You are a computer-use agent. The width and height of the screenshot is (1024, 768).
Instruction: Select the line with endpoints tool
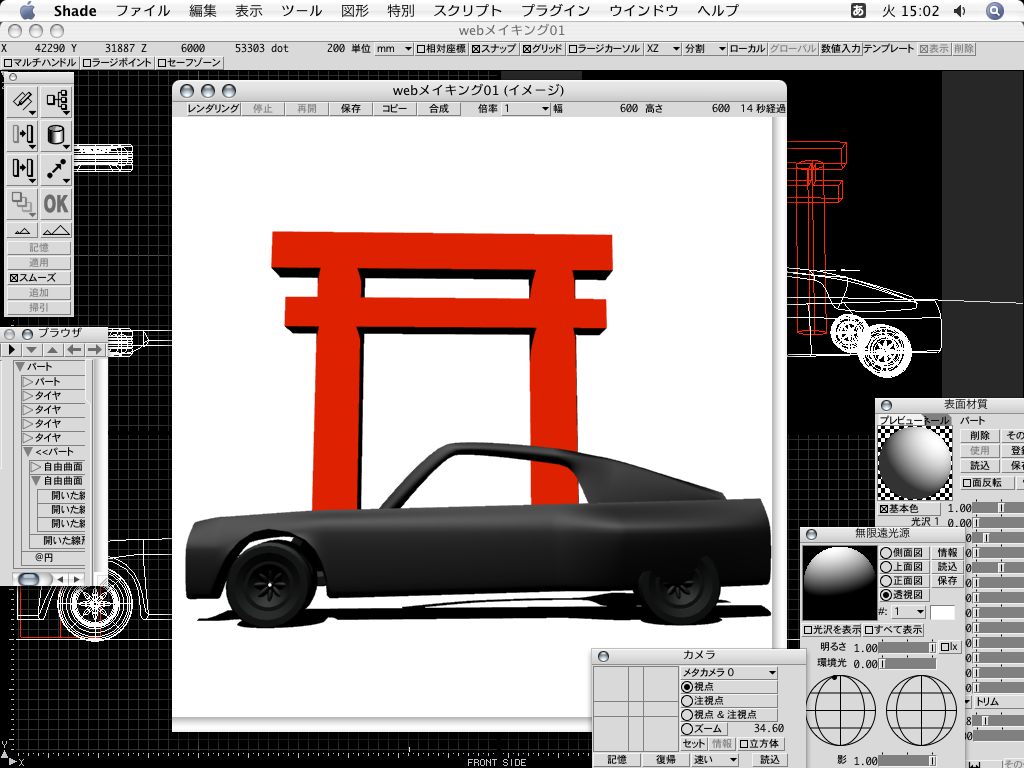click(56, 169)
